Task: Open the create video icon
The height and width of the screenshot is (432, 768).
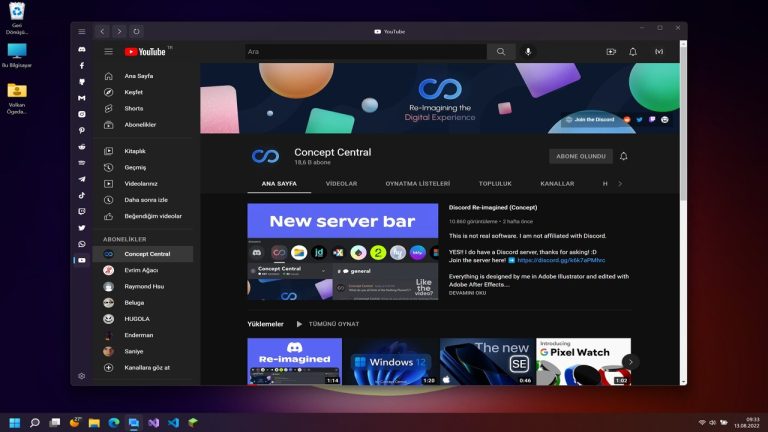Action: (611, 51)
